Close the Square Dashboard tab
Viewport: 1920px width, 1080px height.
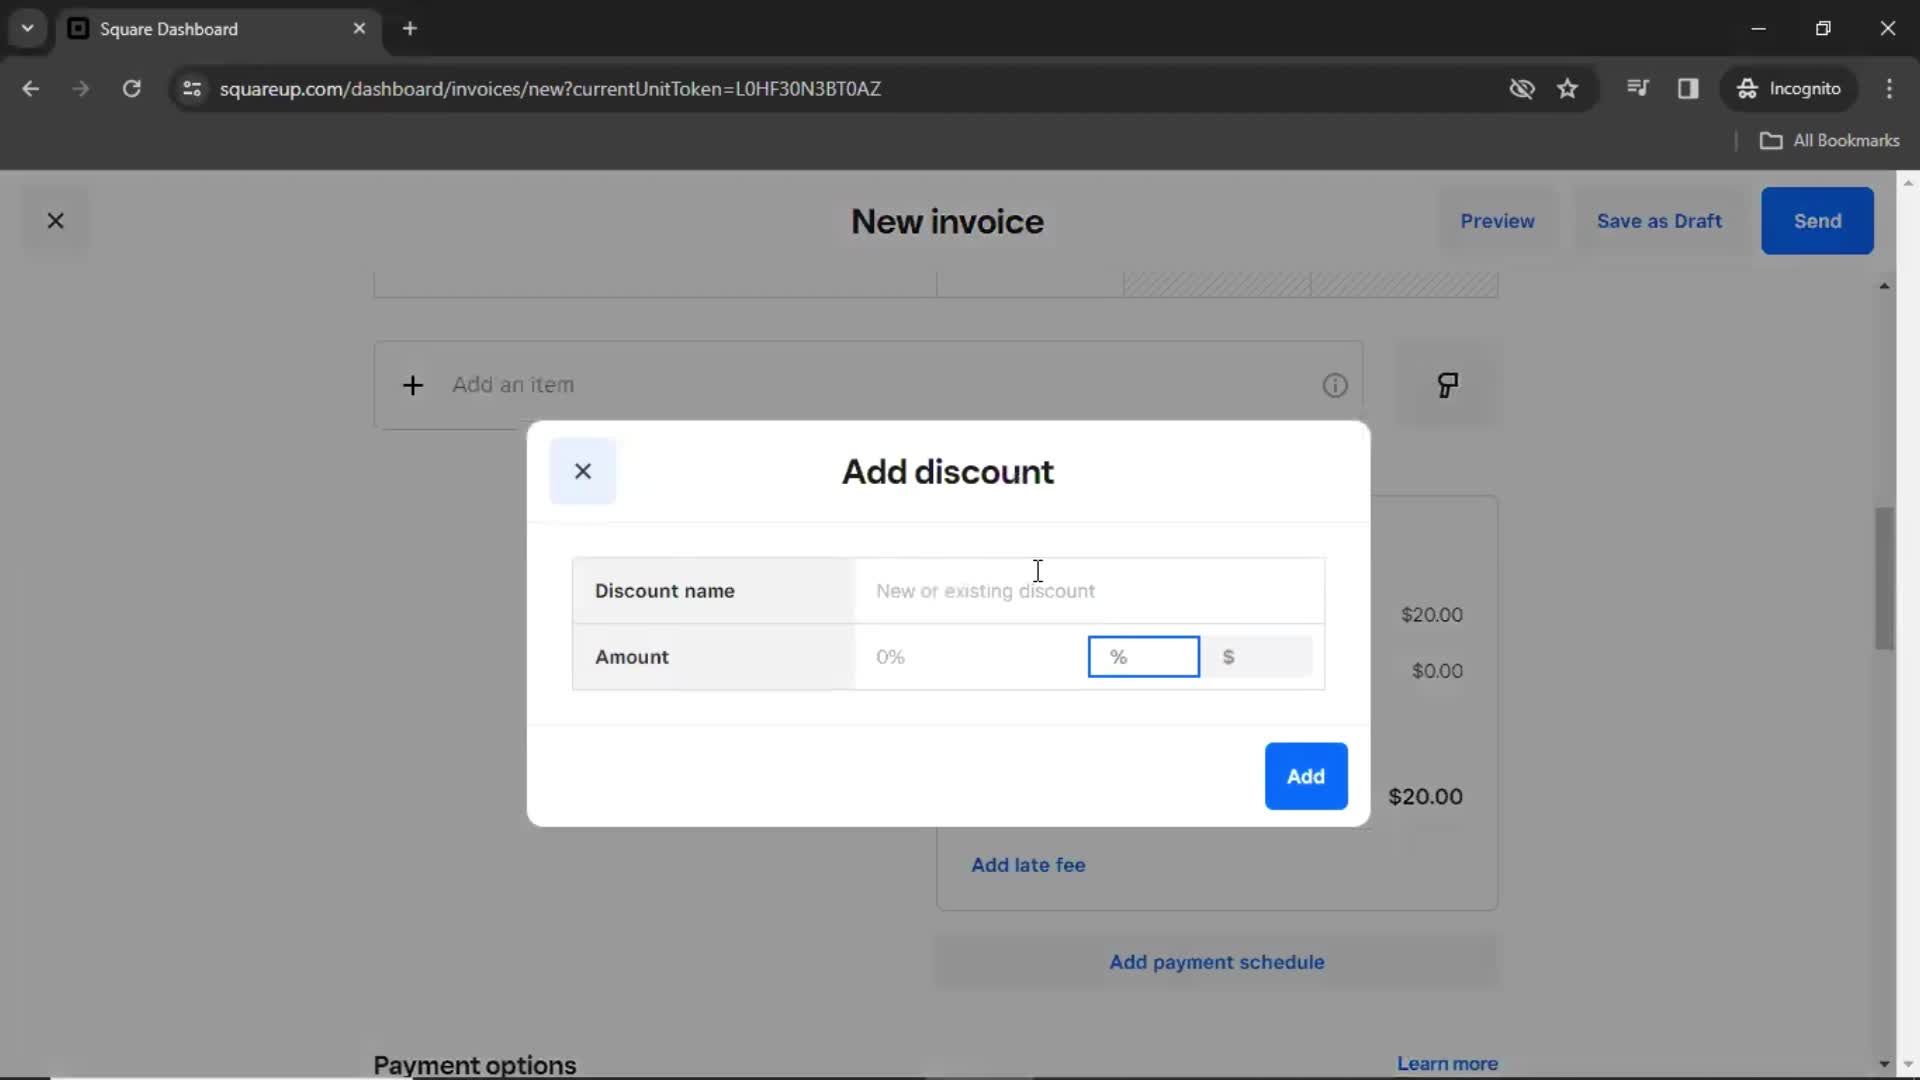click(359, 29)
